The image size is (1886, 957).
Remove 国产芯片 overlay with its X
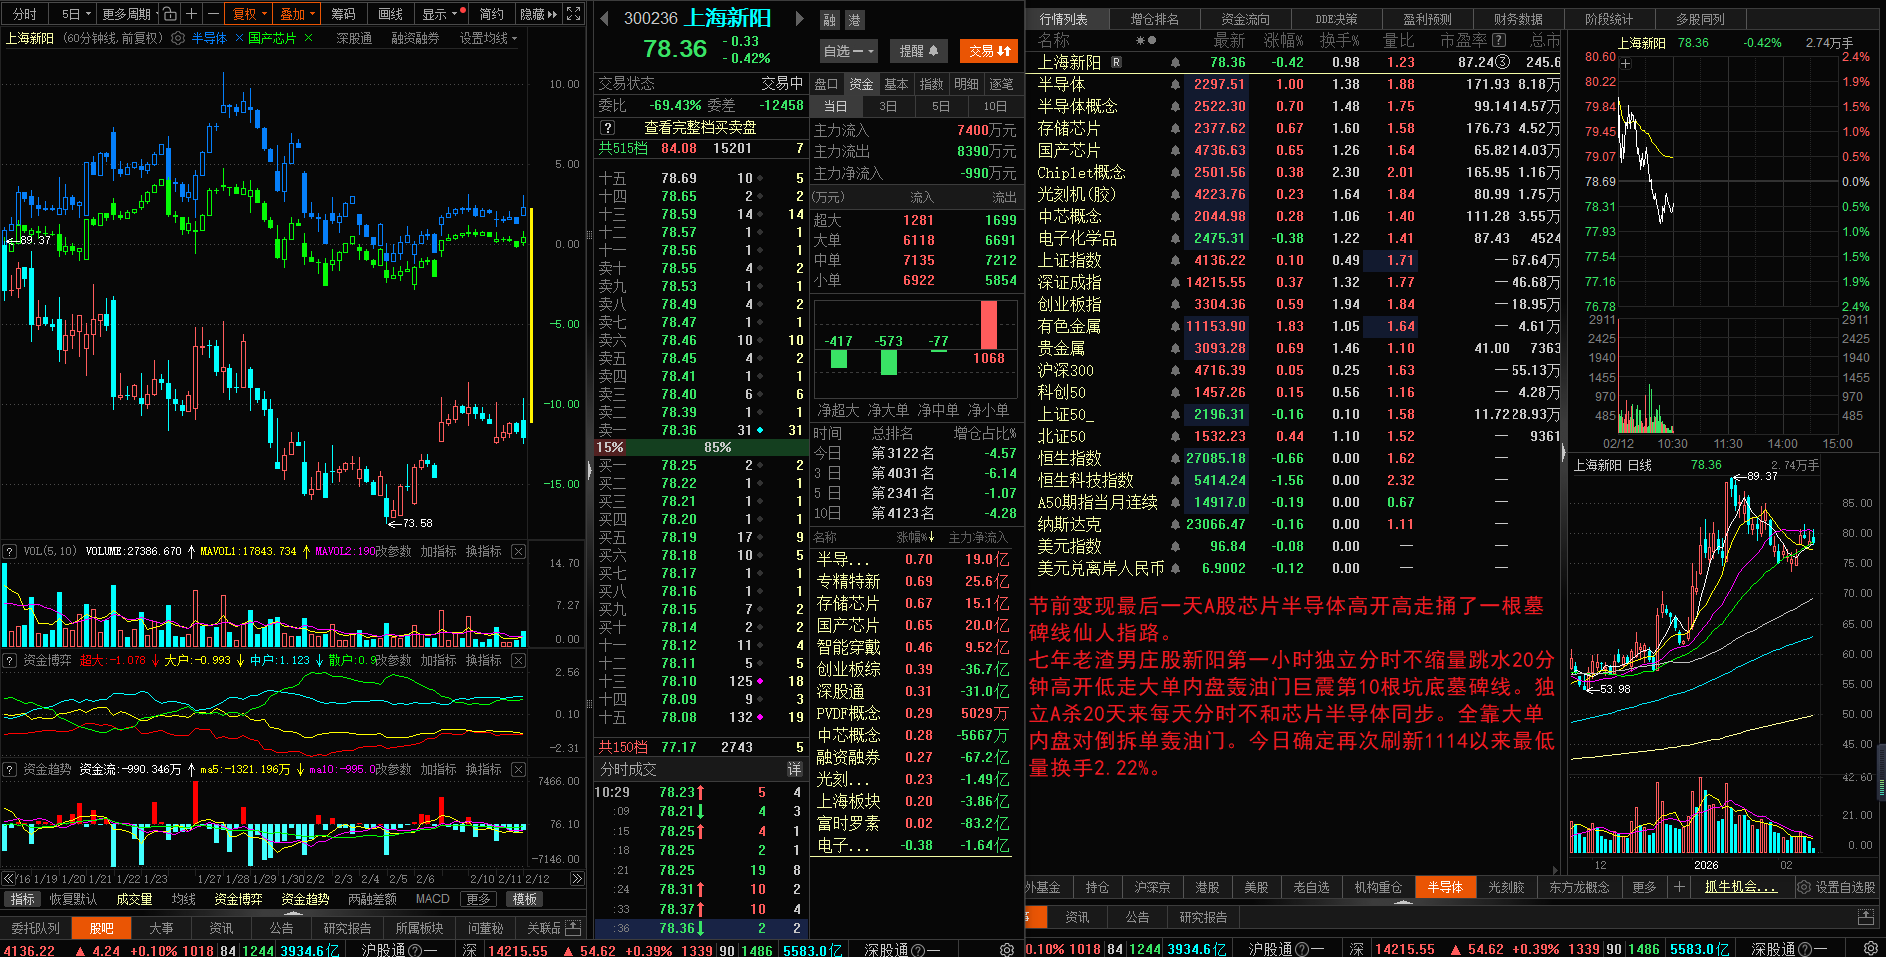308,38
